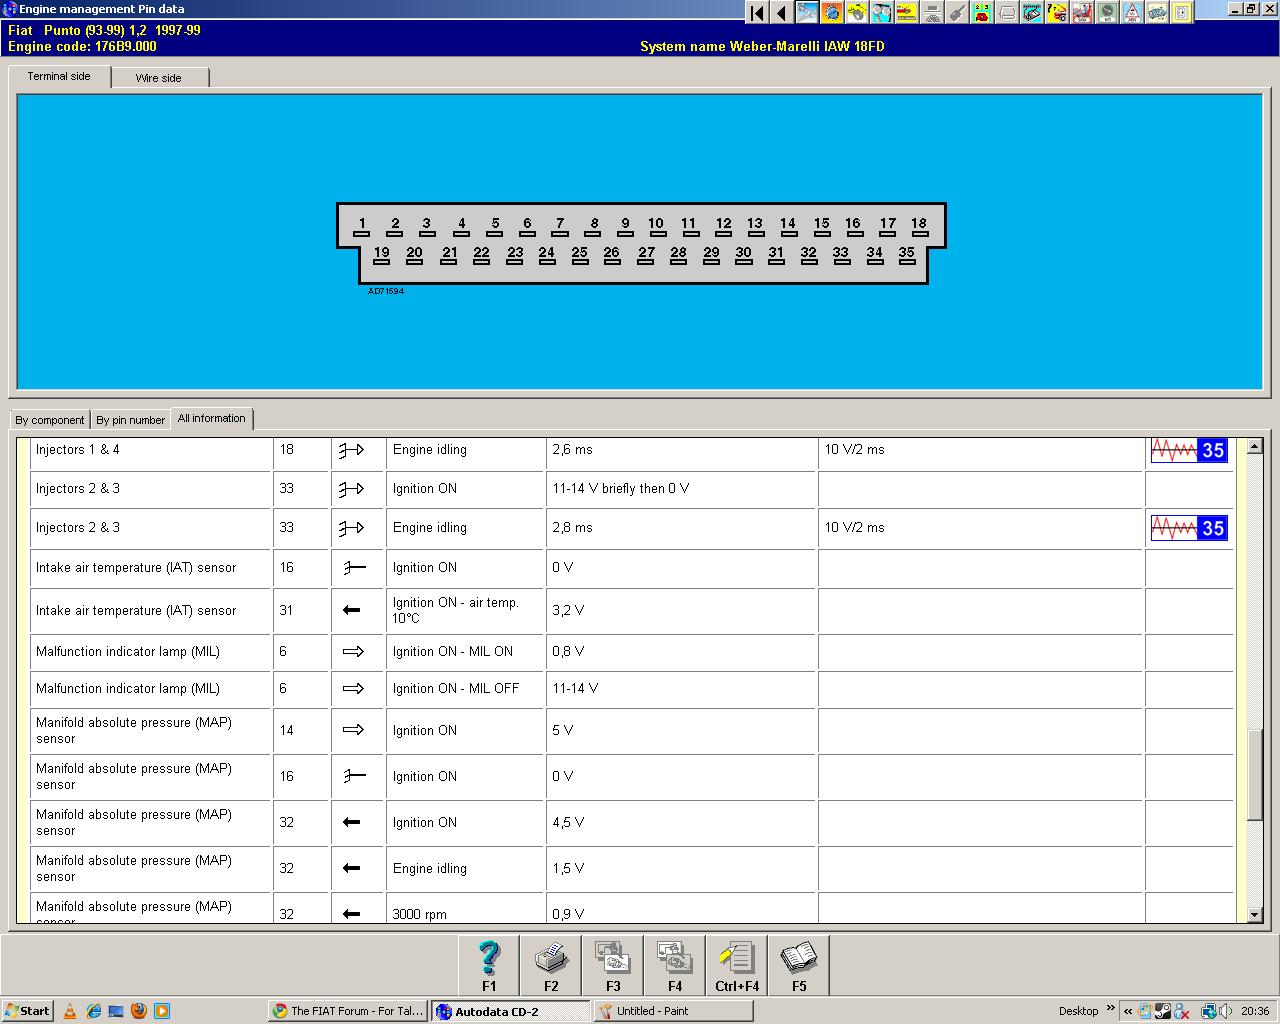
Task: Click the Ctrl+F4 notes icon
Action: pos(737,965)
